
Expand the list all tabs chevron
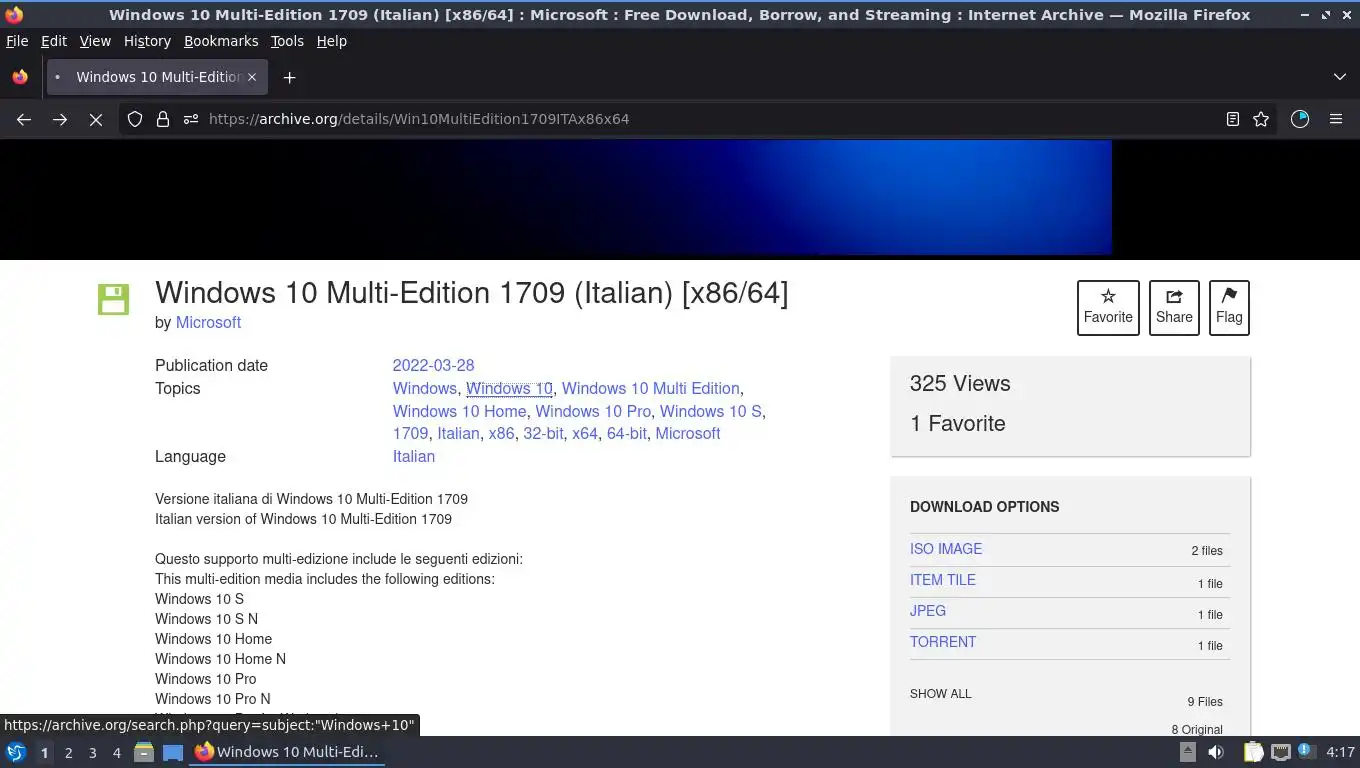tap(1340, 77)
